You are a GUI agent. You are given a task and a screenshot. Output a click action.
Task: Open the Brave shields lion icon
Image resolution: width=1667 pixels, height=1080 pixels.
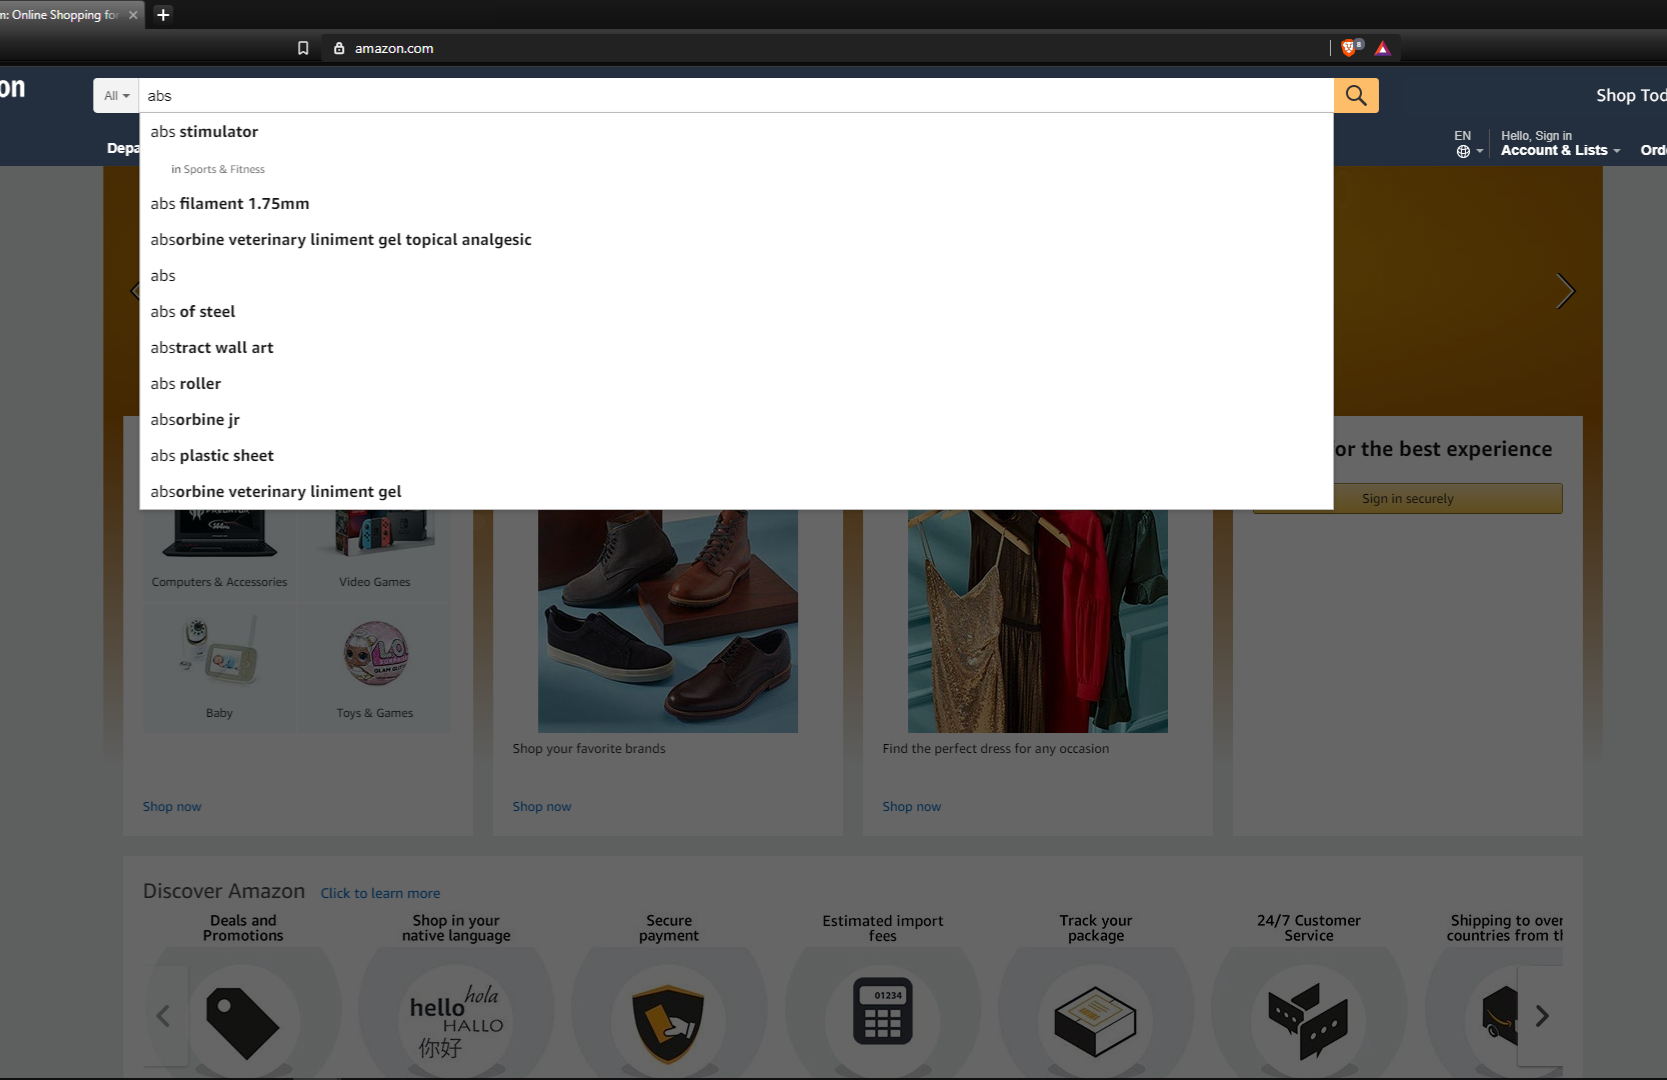click(x=1350, y=47)
